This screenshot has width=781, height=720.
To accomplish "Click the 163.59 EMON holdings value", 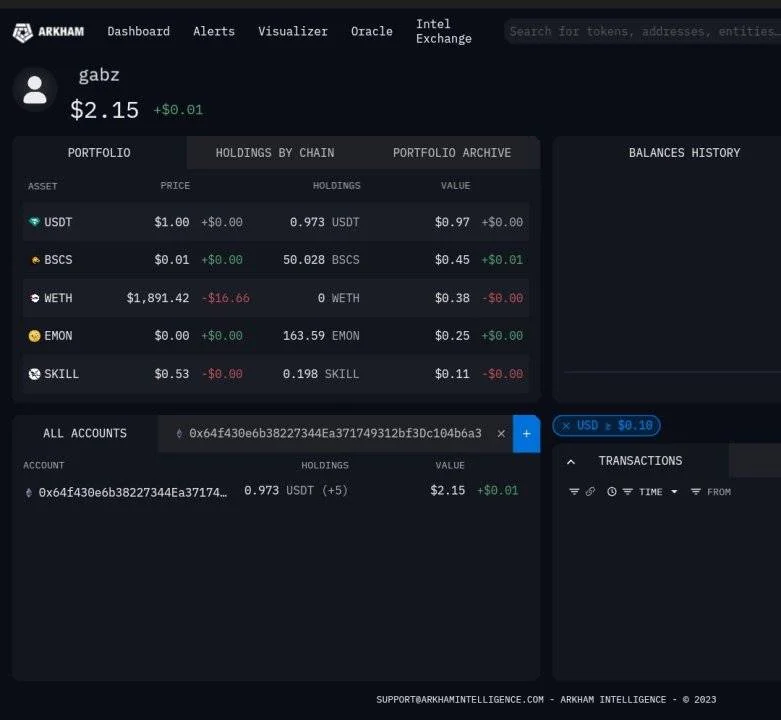I will coord(321,336).
